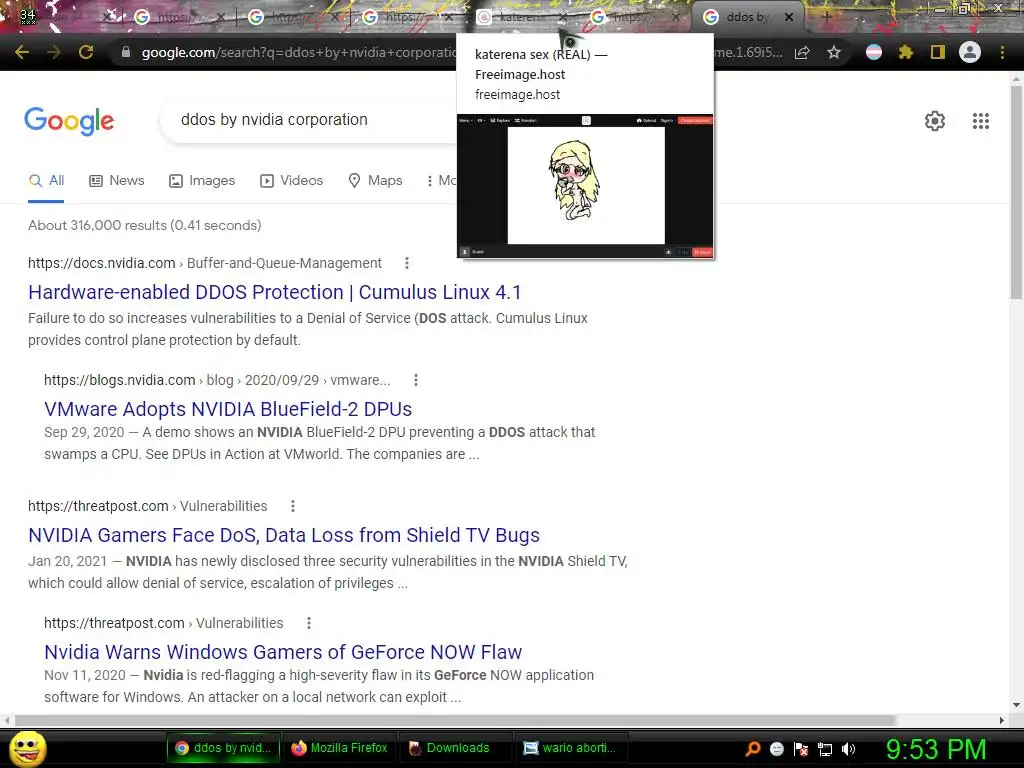Click the horizontal page scrollbar thumb
This screenshot has height=768, width=1024.
click(x=455, y=720)
